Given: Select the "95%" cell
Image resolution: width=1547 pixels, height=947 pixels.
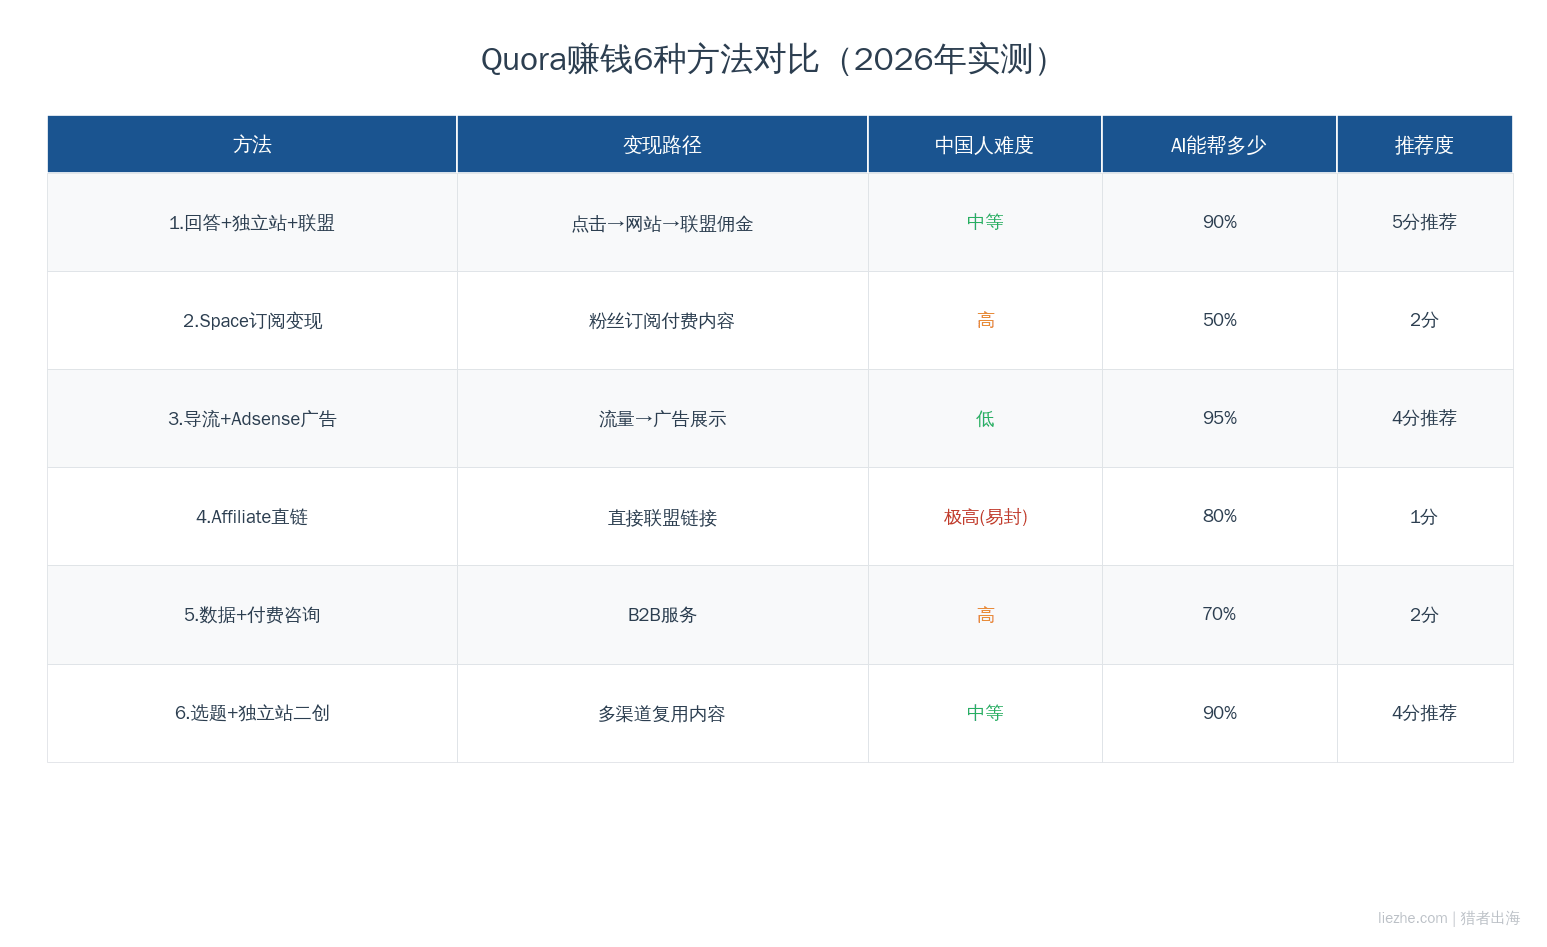Looking at the screenshot, I should (1219, 418).
